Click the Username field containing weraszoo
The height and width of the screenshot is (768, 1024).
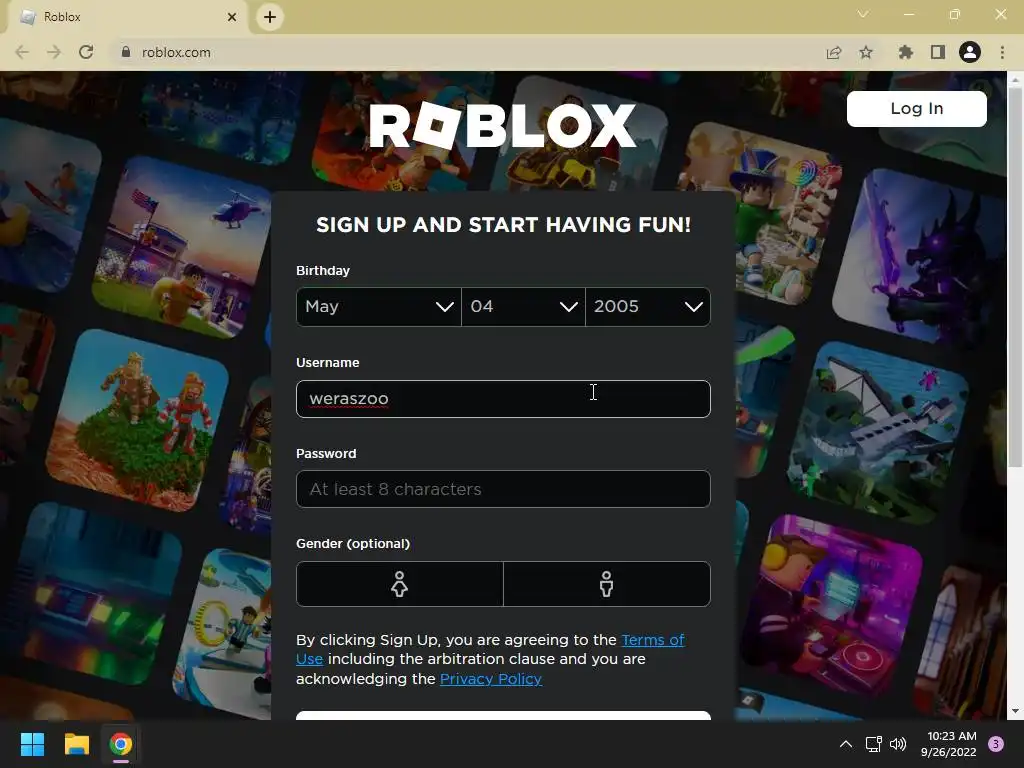pos(503,398)
